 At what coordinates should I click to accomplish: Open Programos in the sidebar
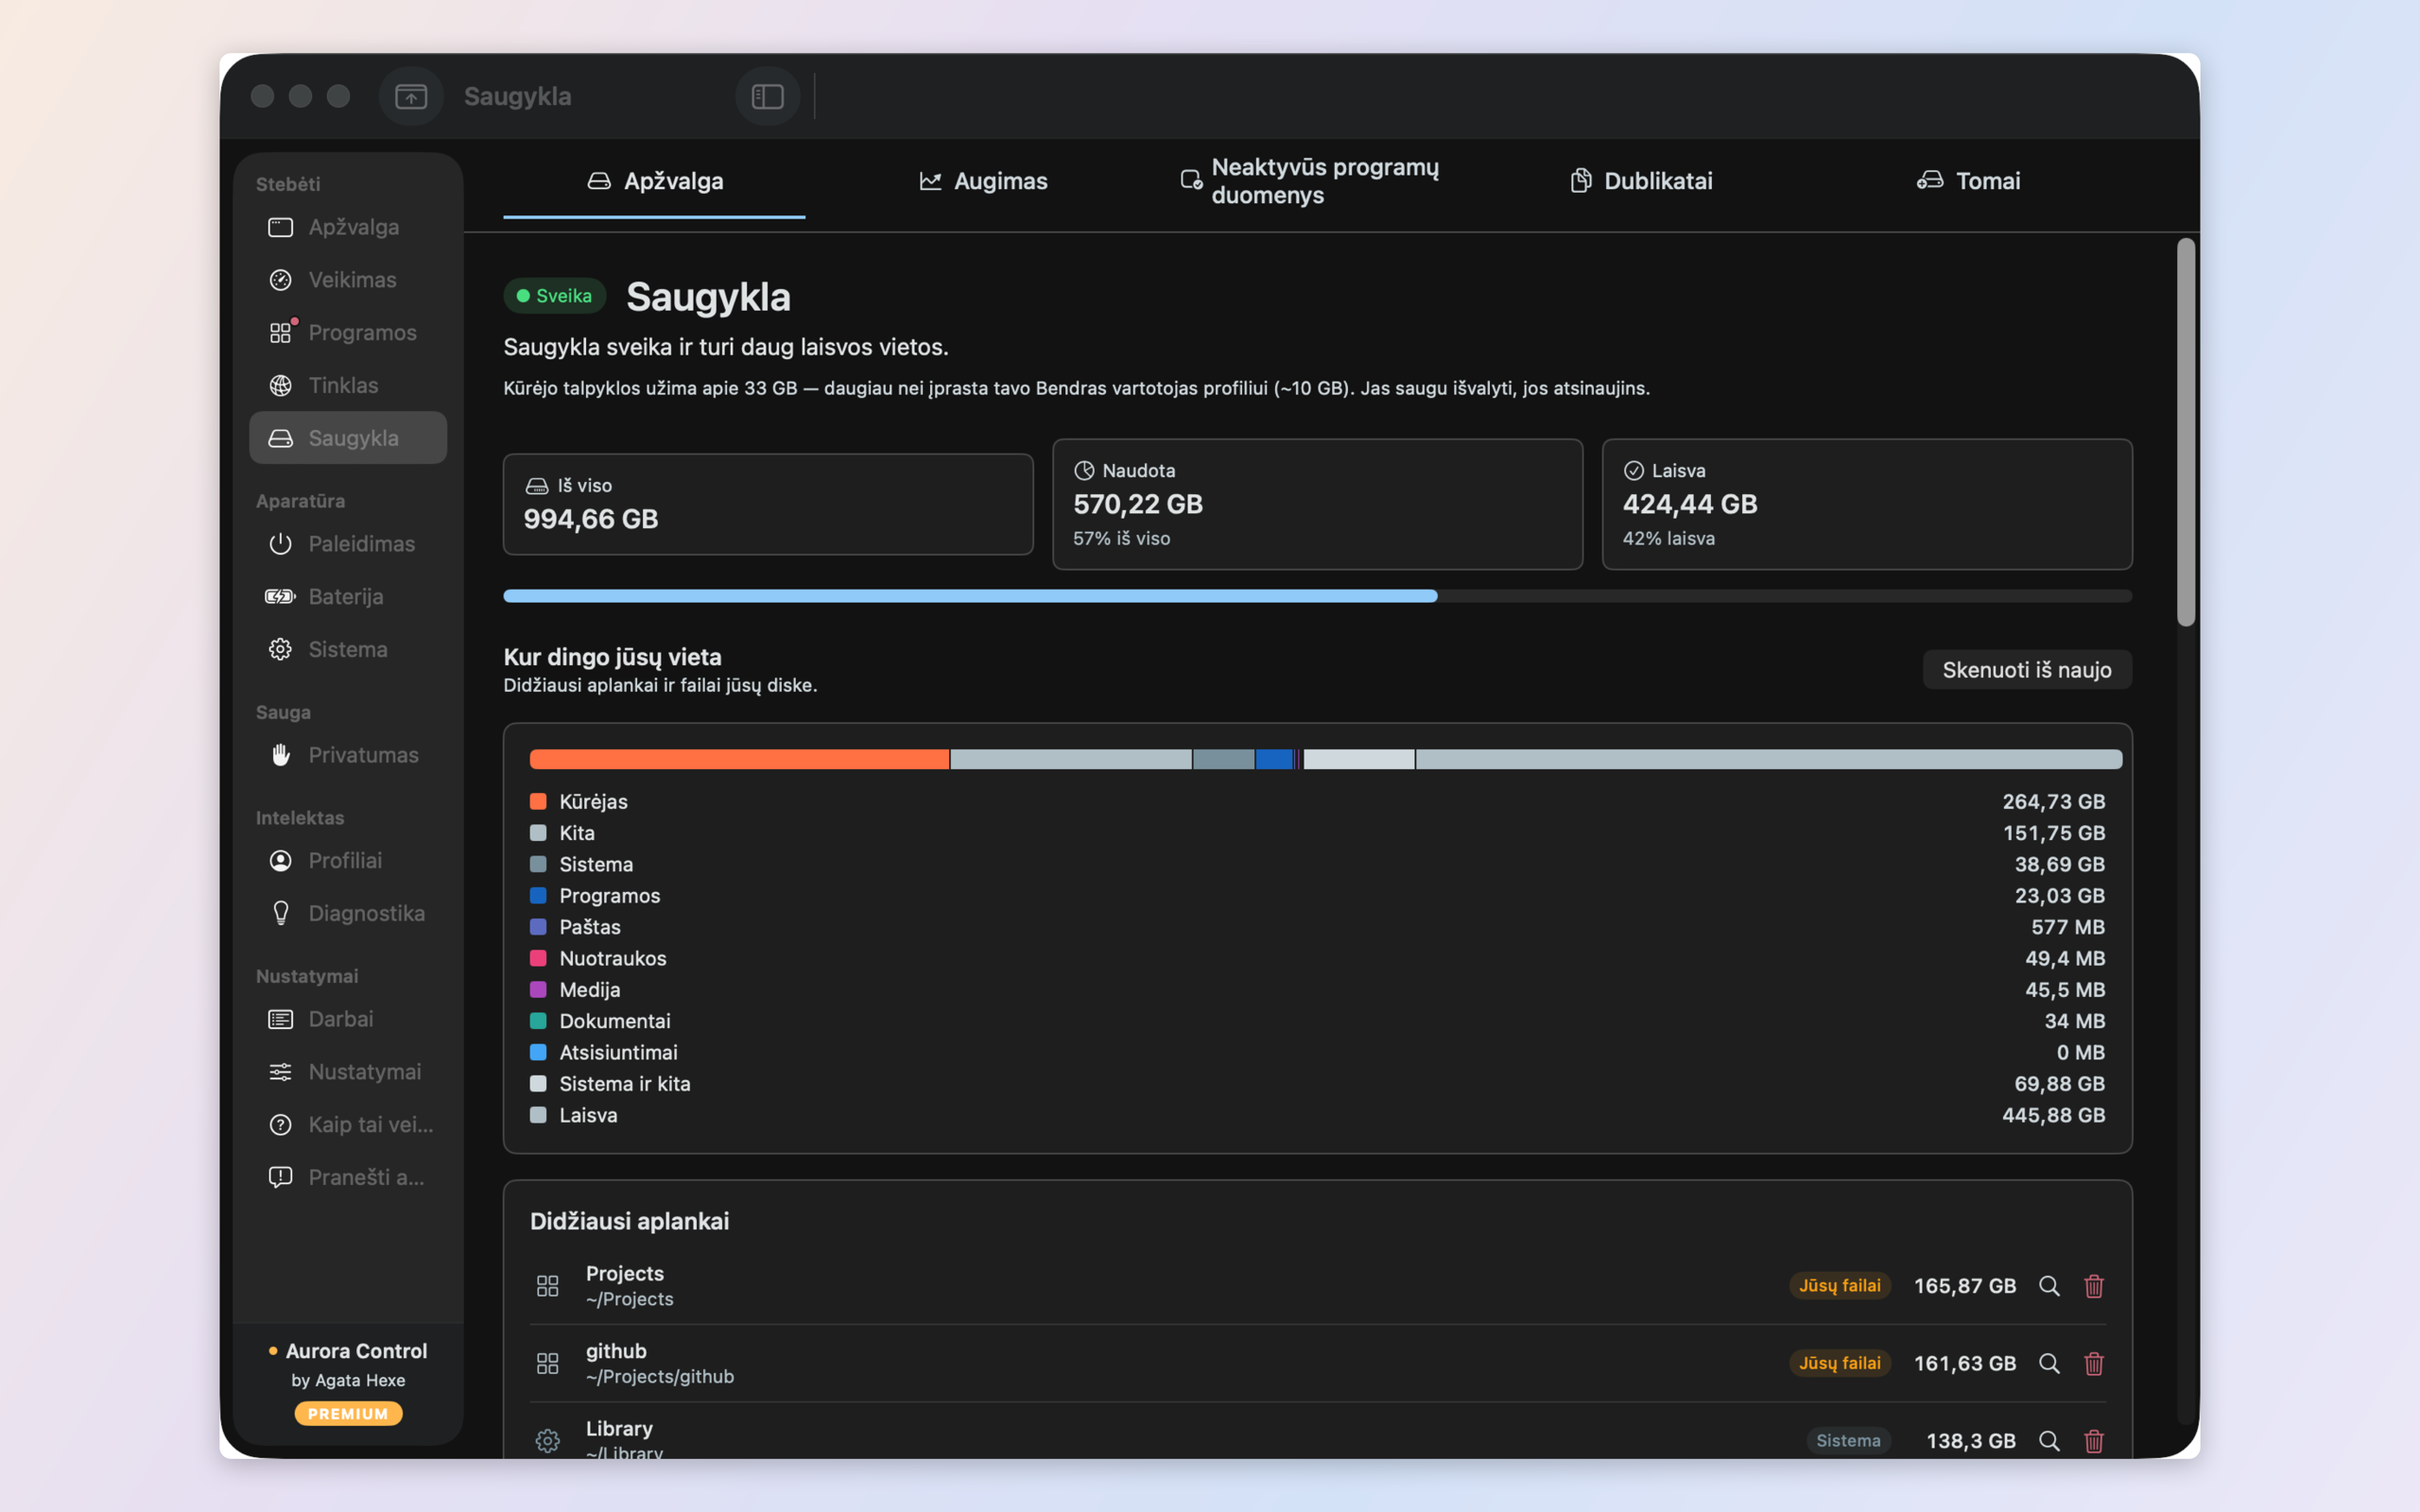(348, 332)
